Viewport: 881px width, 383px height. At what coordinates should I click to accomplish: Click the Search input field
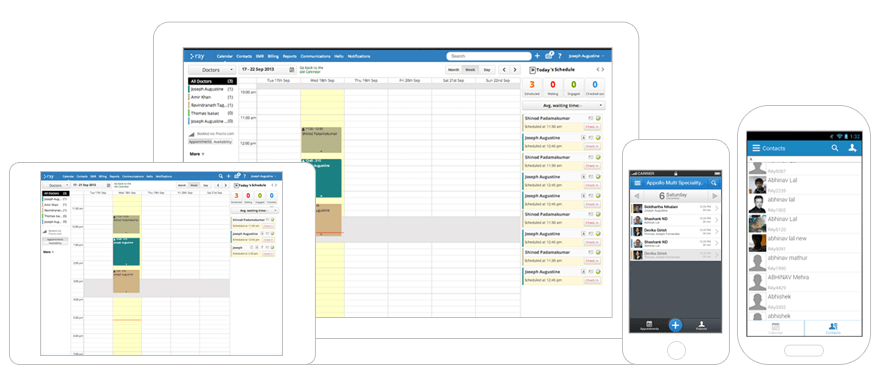coord(489,56)
